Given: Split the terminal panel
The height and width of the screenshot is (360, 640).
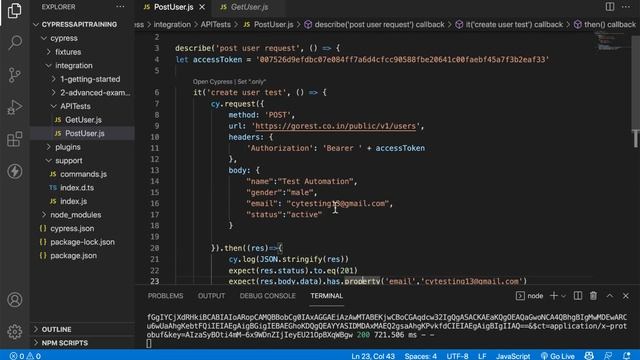Looking at the screenshot, I should 578,296.
